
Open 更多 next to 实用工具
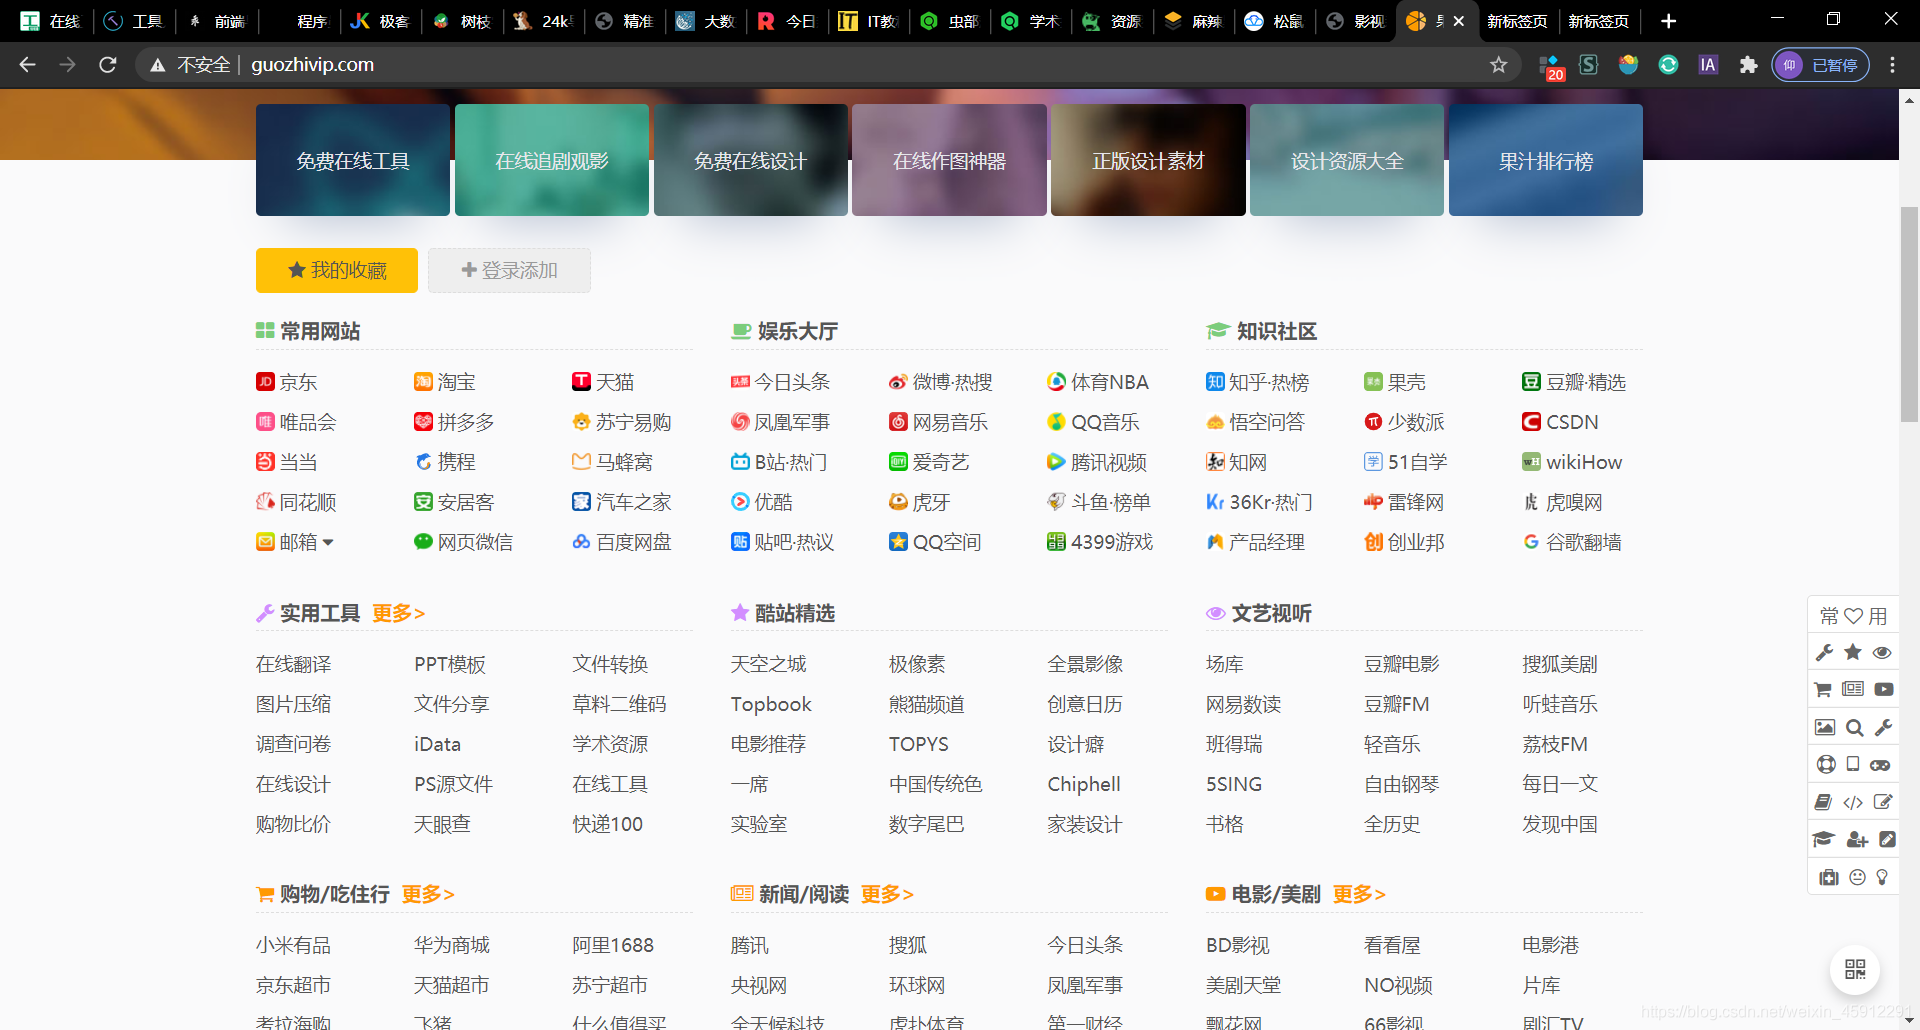pyautogui.click(x=398, y=613)
